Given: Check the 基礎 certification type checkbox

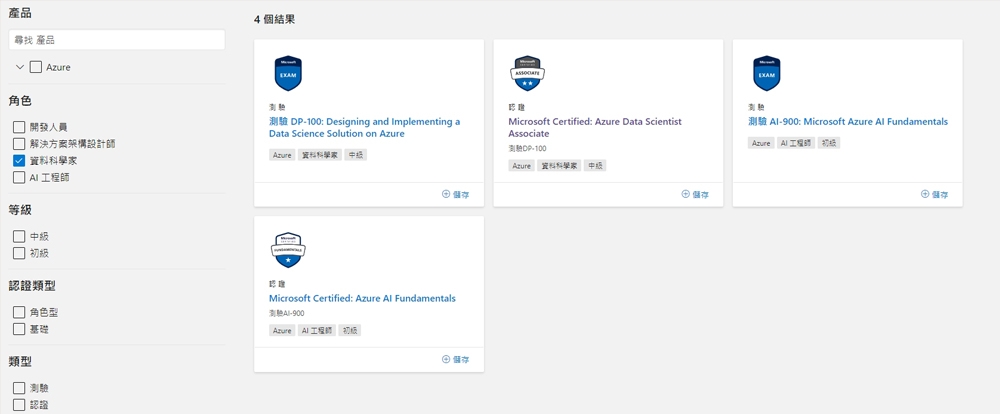Looking at the screenshot, I should [x=19, y=329].
